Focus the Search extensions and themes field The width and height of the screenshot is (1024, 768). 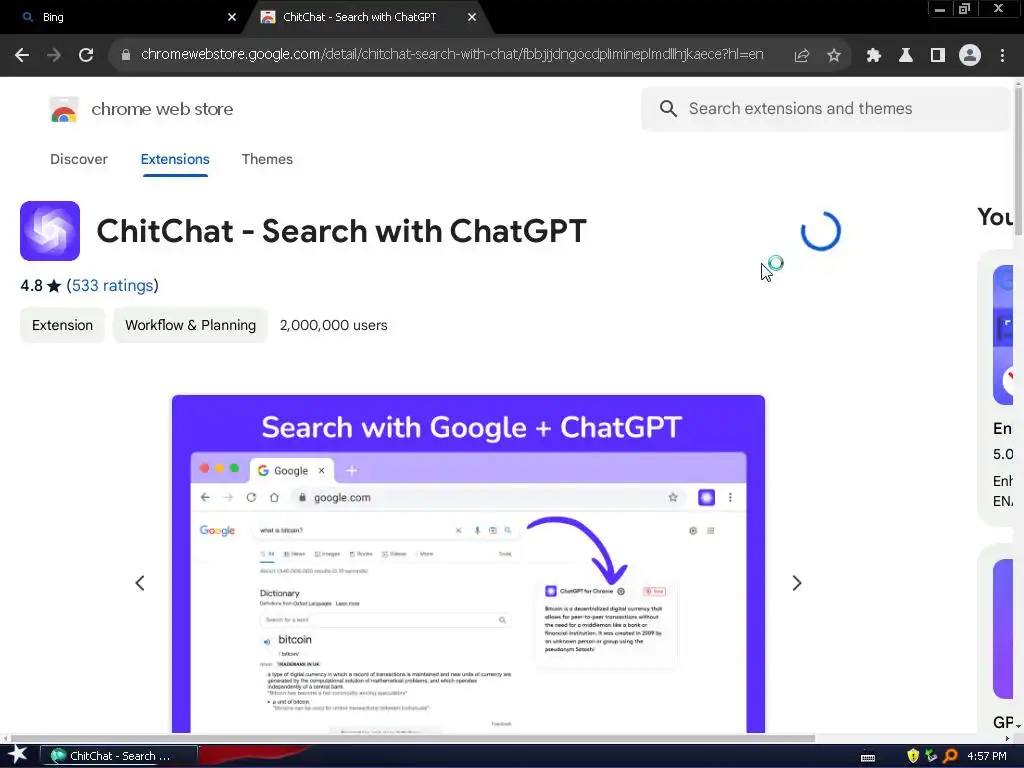coord(825,108)
